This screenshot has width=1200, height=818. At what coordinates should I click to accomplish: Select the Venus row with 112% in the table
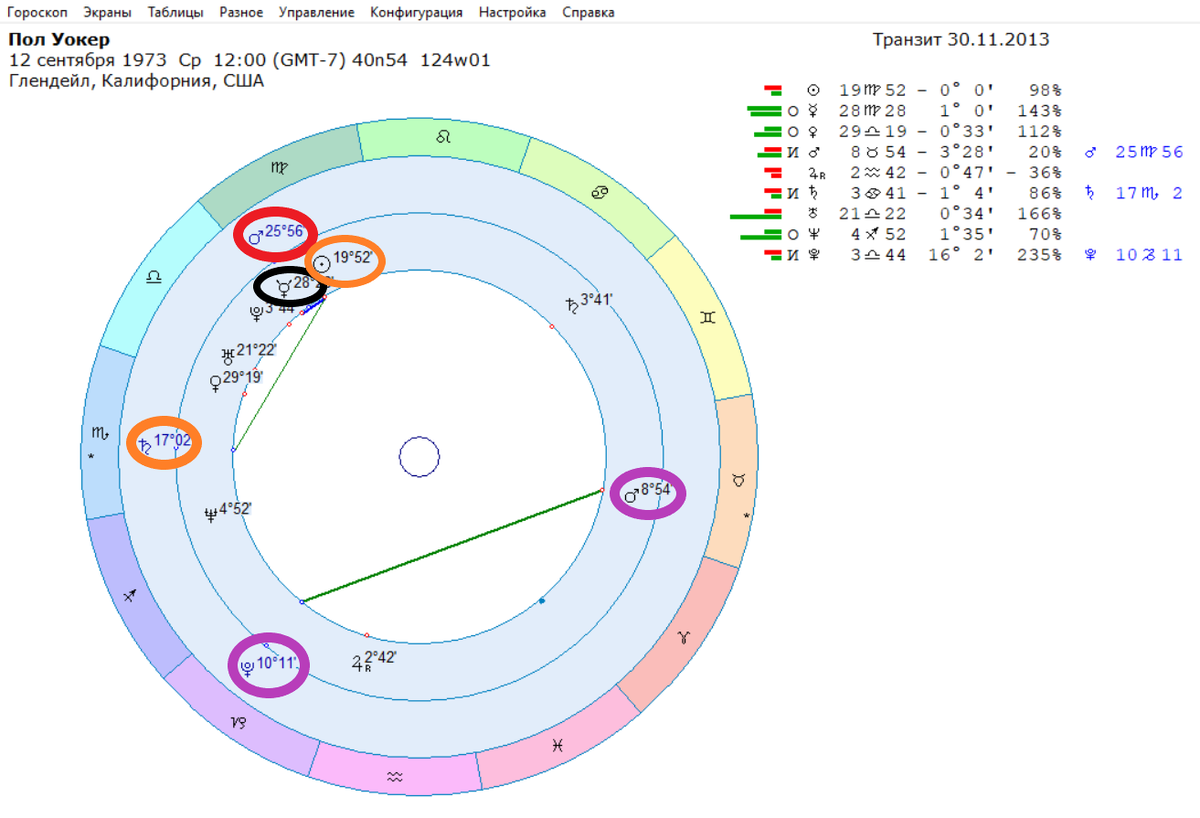click(907, 132)
